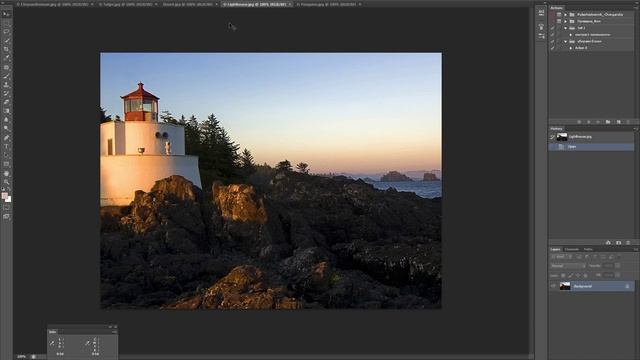Stop action playing or recording
The width and height of the screenshot is (640, 360).
[579, 122]
